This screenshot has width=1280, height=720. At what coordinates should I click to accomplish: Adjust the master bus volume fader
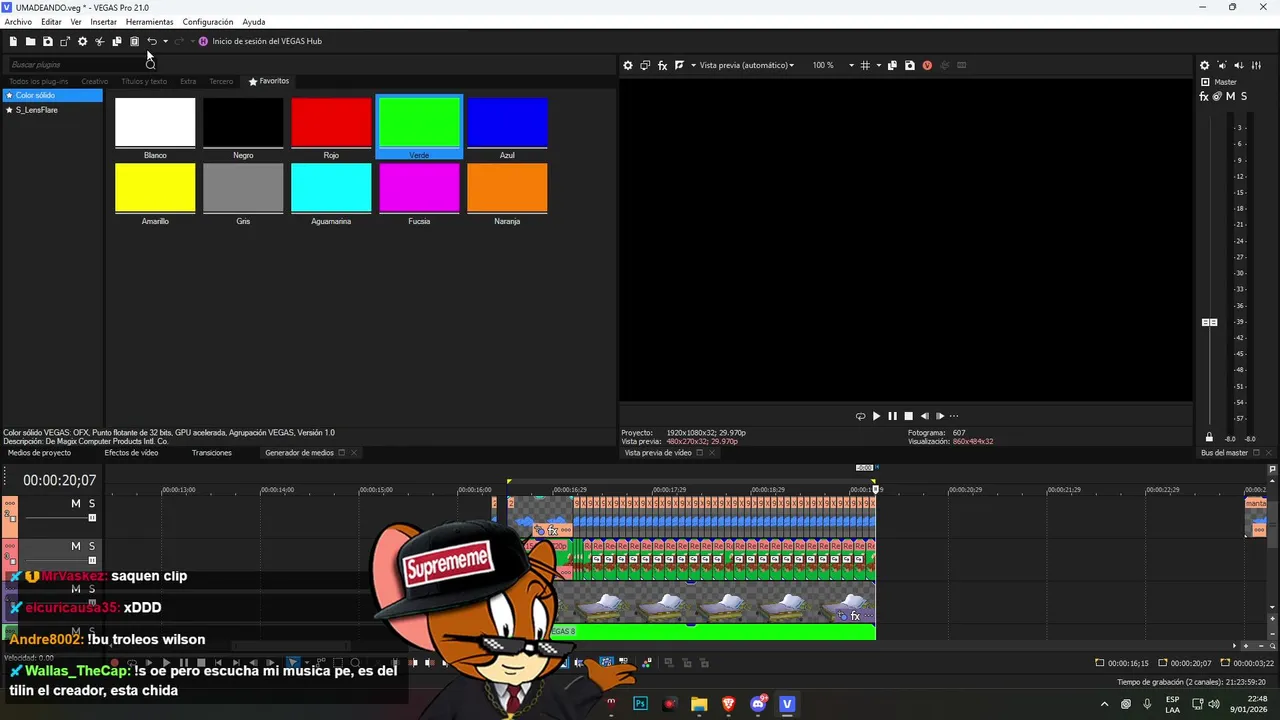pos(1209,322)
